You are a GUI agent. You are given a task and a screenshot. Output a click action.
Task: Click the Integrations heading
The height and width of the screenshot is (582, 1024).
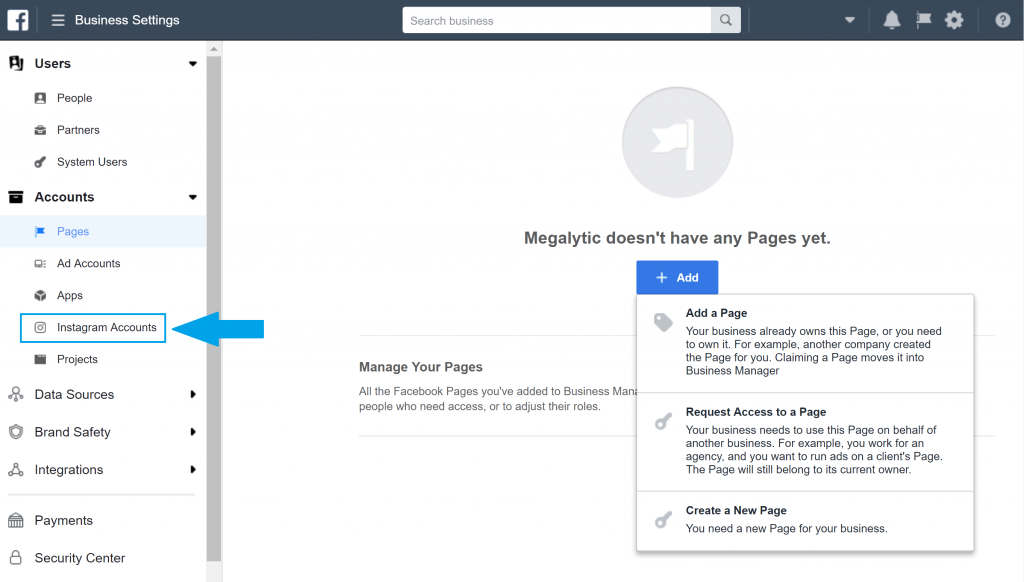point(69,470)
